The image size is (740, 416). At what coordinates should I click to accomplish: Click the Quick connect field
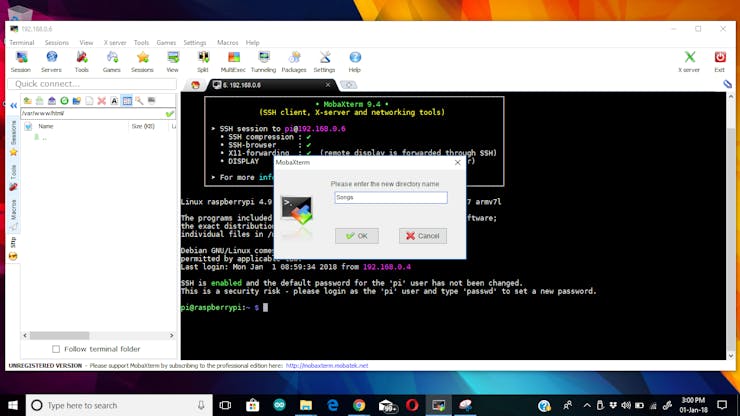(92, 84)
